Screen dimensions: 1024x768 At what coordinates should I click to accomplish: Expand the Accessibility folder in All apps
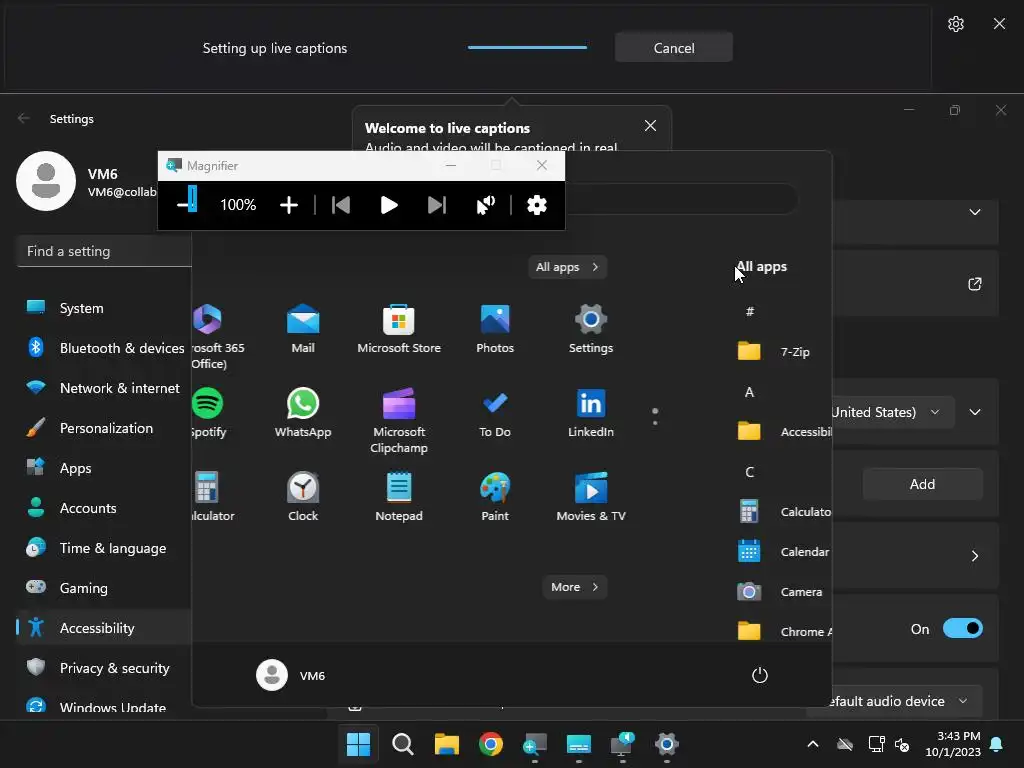[x=782, y=432]
